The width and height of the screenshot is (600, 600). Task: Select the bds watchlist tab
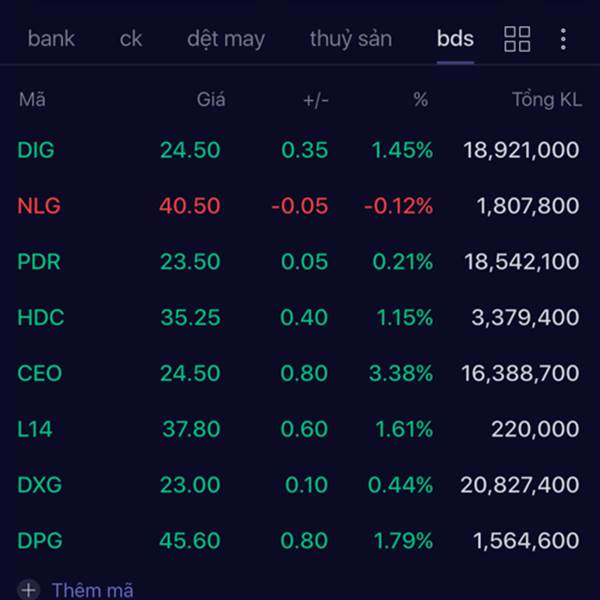tap(455, 39)
